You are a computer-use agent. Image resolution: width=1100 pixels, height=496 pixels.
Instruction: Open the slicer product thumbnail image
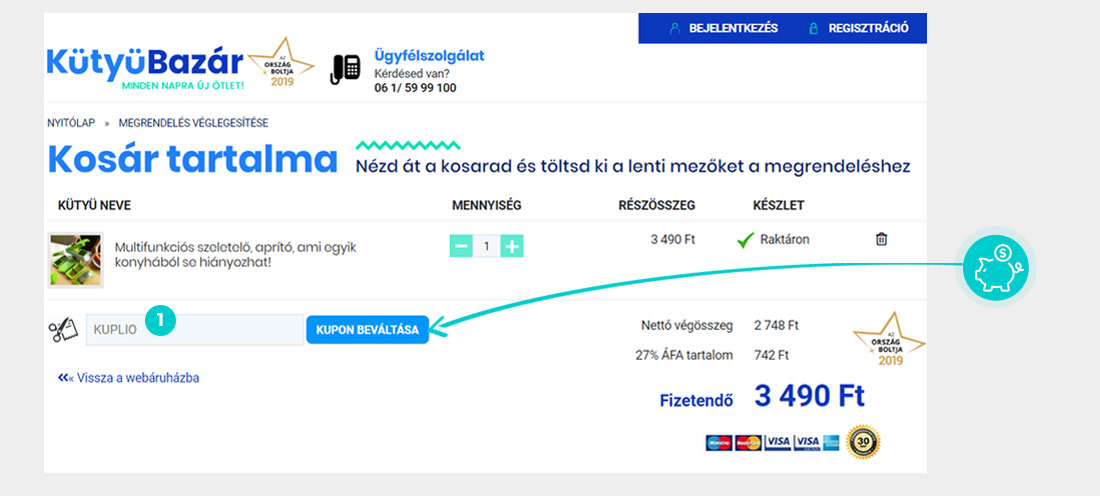(75, 260)
